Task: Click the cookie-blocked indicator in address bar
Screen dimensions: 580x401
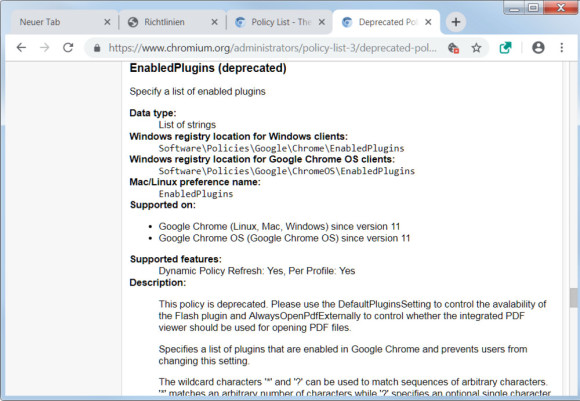Action: point(453,48)
